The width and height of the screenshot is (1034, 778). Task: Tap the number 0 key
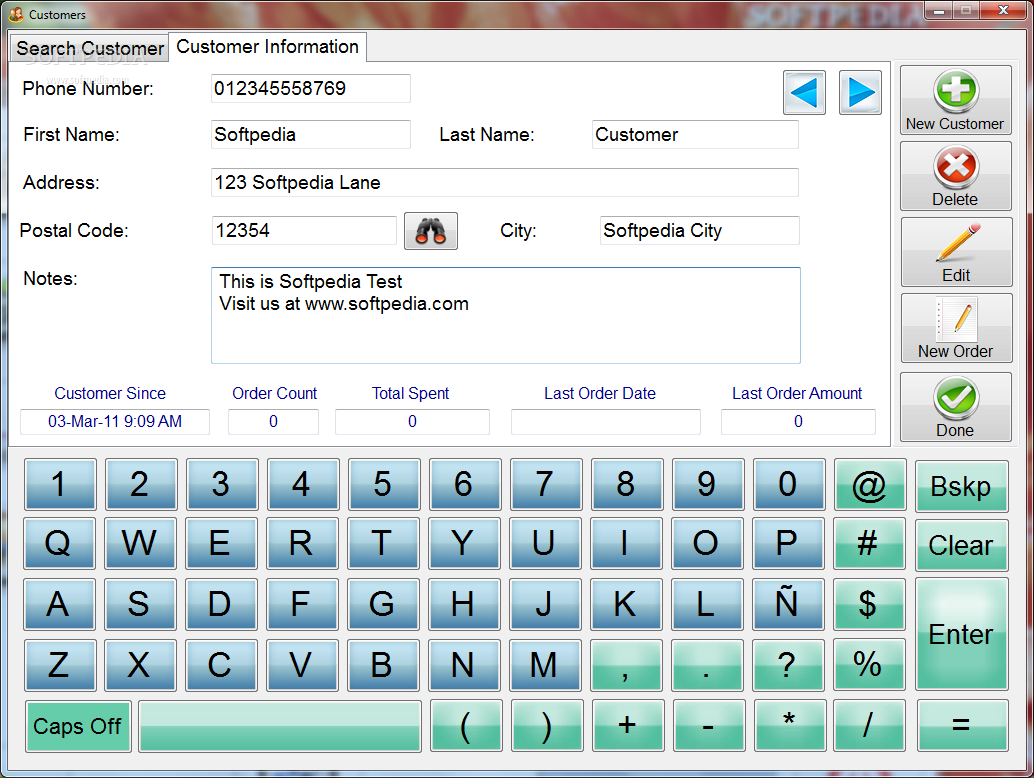pyautogui.click(x=789, y=485)
